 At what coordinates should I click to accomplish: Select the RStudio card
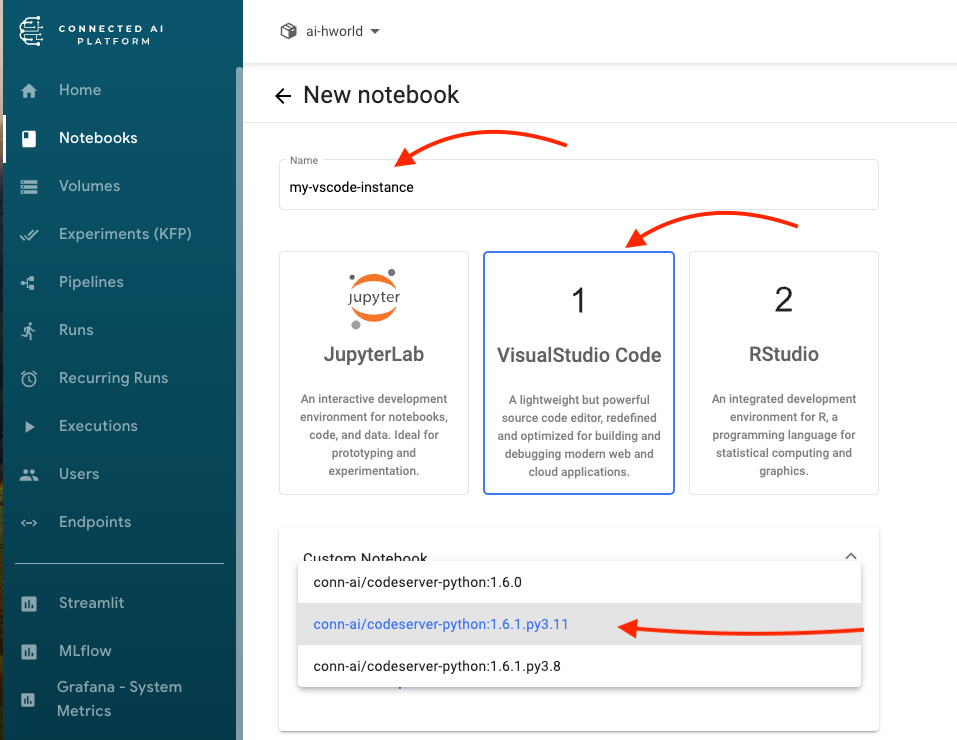784,372
